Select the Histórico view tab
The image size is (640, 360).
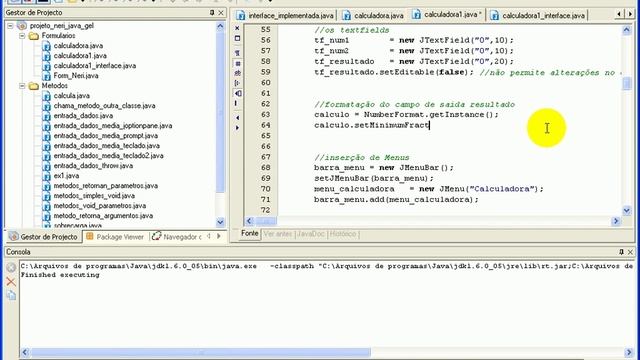(x=343, y=234)
